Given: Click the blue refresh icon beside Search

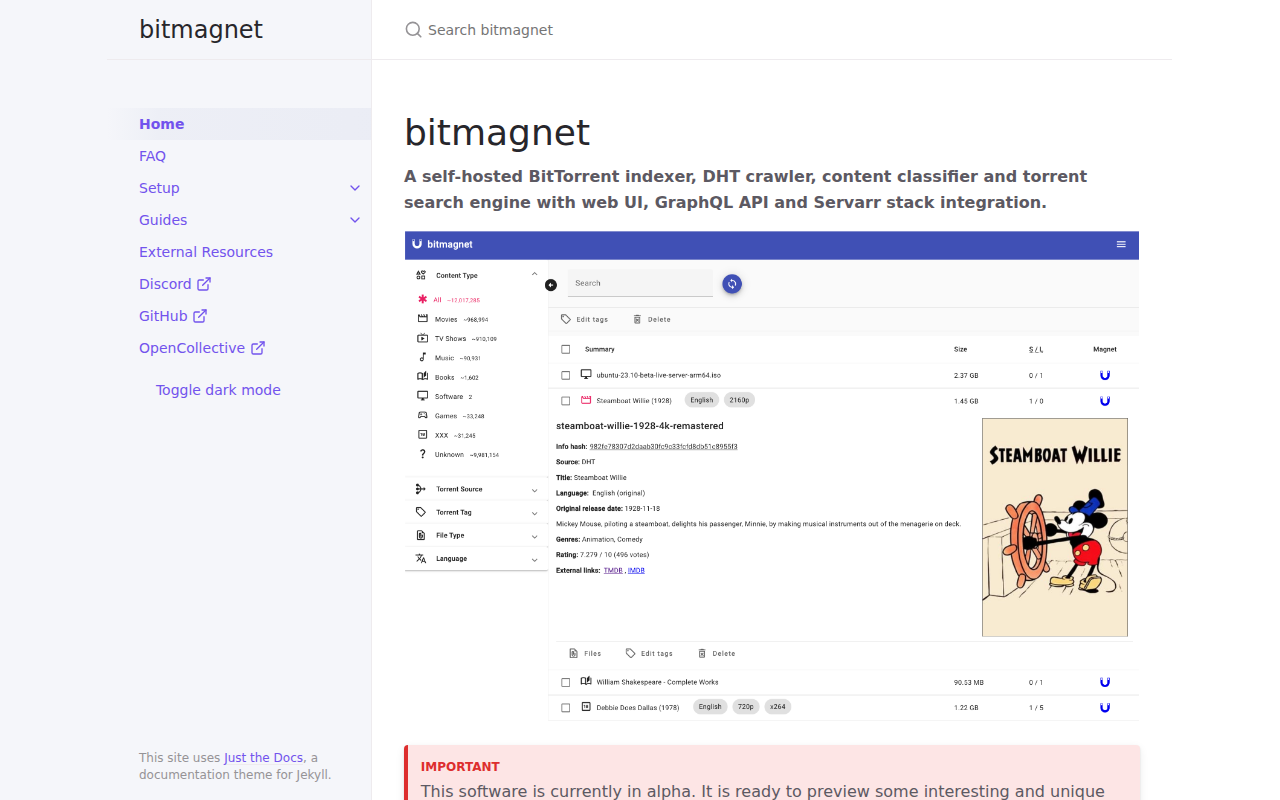Looking at the screenshot, I should pyautogui.click(x=732, y=284).
